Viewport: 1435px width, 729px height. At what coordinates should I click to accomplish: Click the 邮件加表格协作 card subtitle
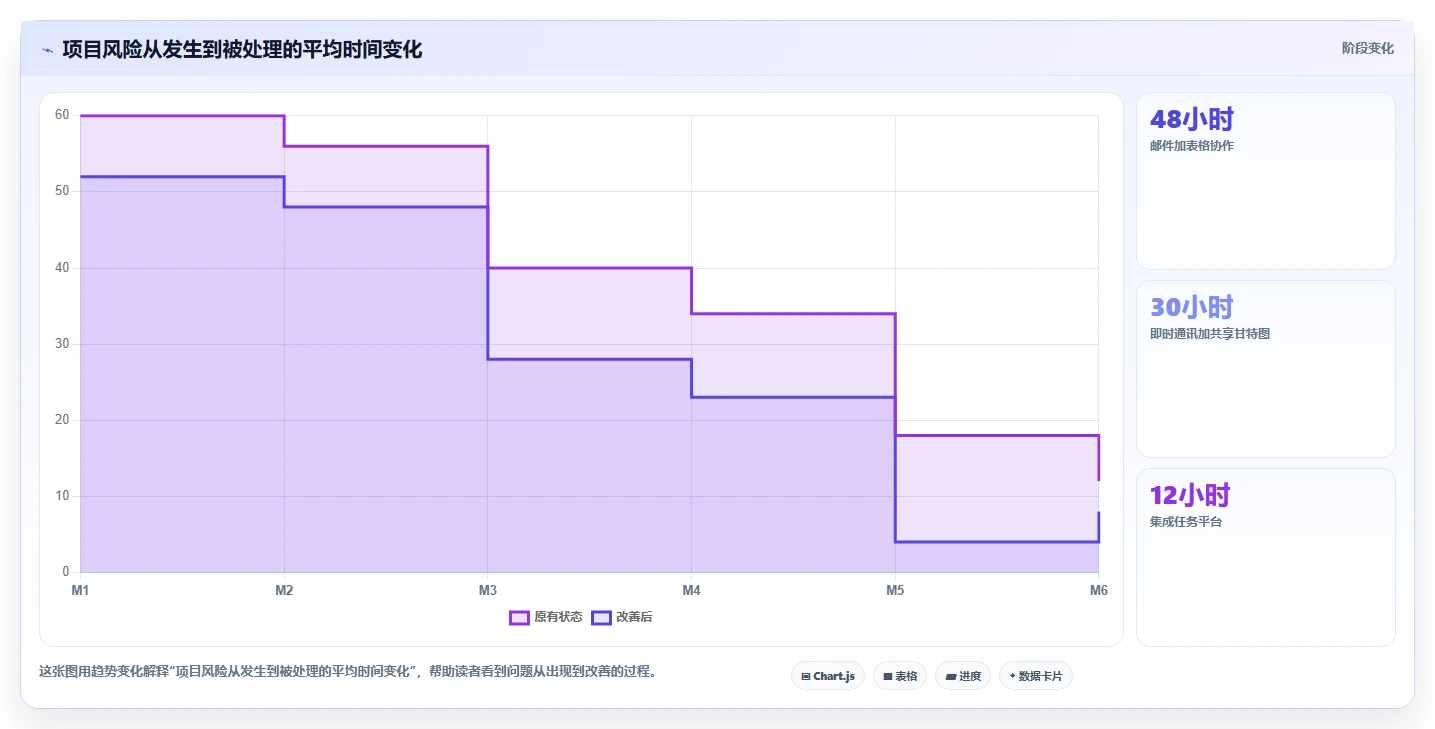point(1192,146)
